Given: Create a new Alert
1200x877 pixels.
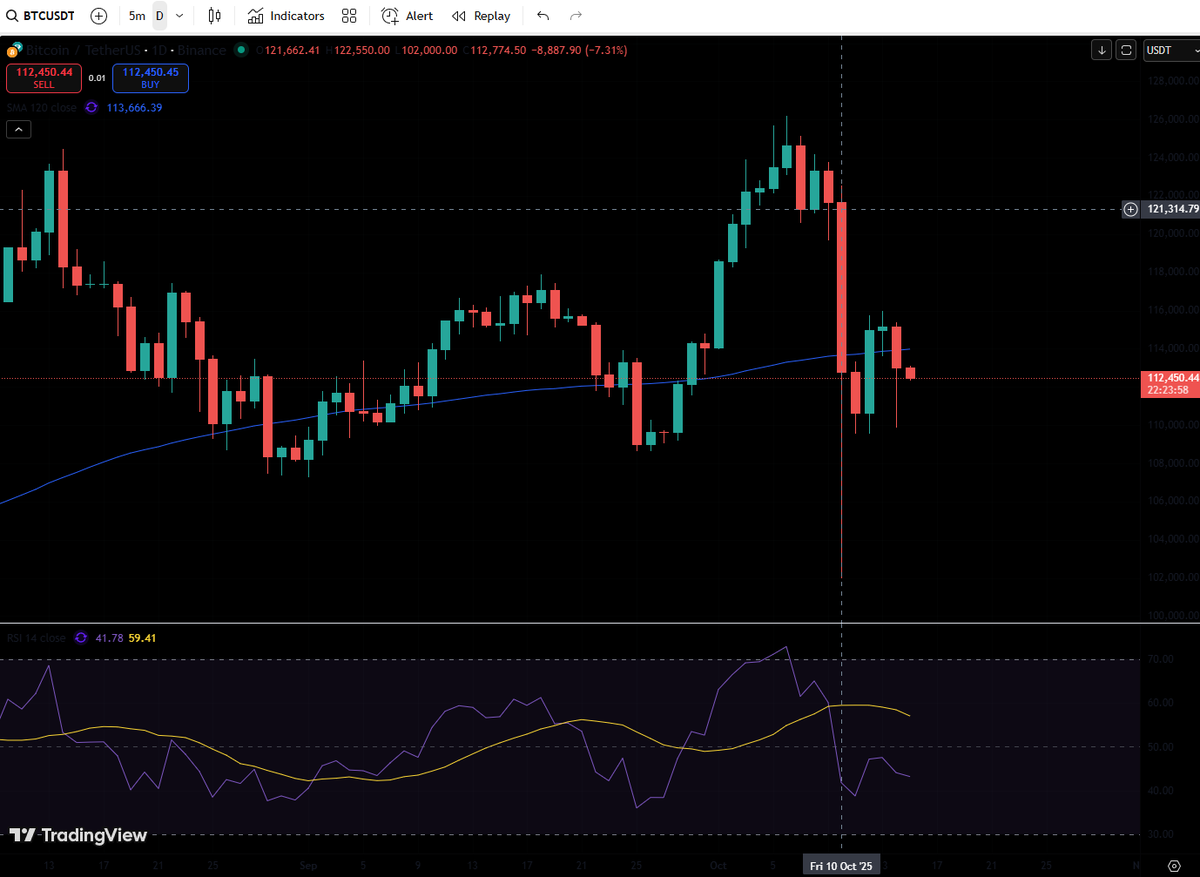Looking at the screenshot, I should pyautogui.click(x=408, y=16).
